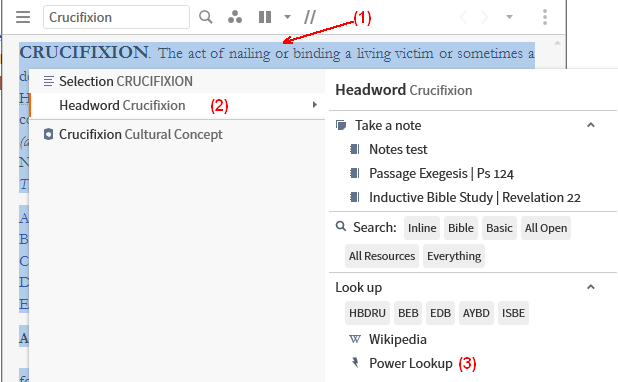The width and height of the screenshot is (618, 382).
Task: Select the Selection CRUCIFIXION menu entry
Action: pos(177,81)
